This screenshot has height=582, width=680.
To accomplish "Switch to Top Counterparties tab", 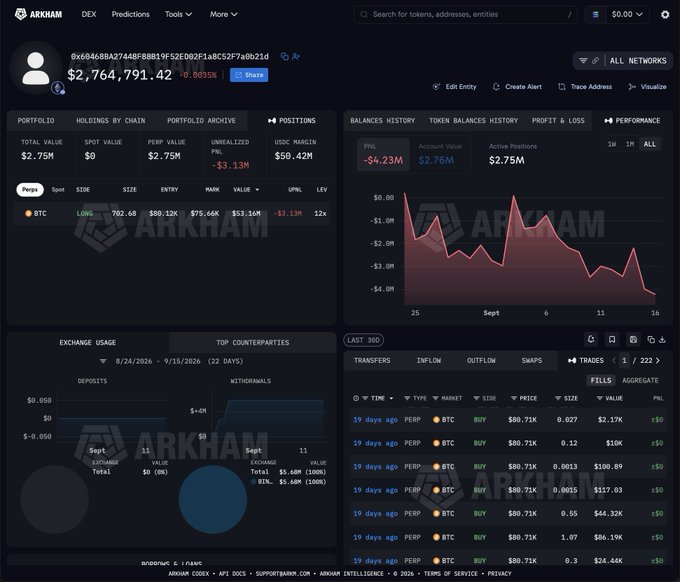I will pos(252,343).
